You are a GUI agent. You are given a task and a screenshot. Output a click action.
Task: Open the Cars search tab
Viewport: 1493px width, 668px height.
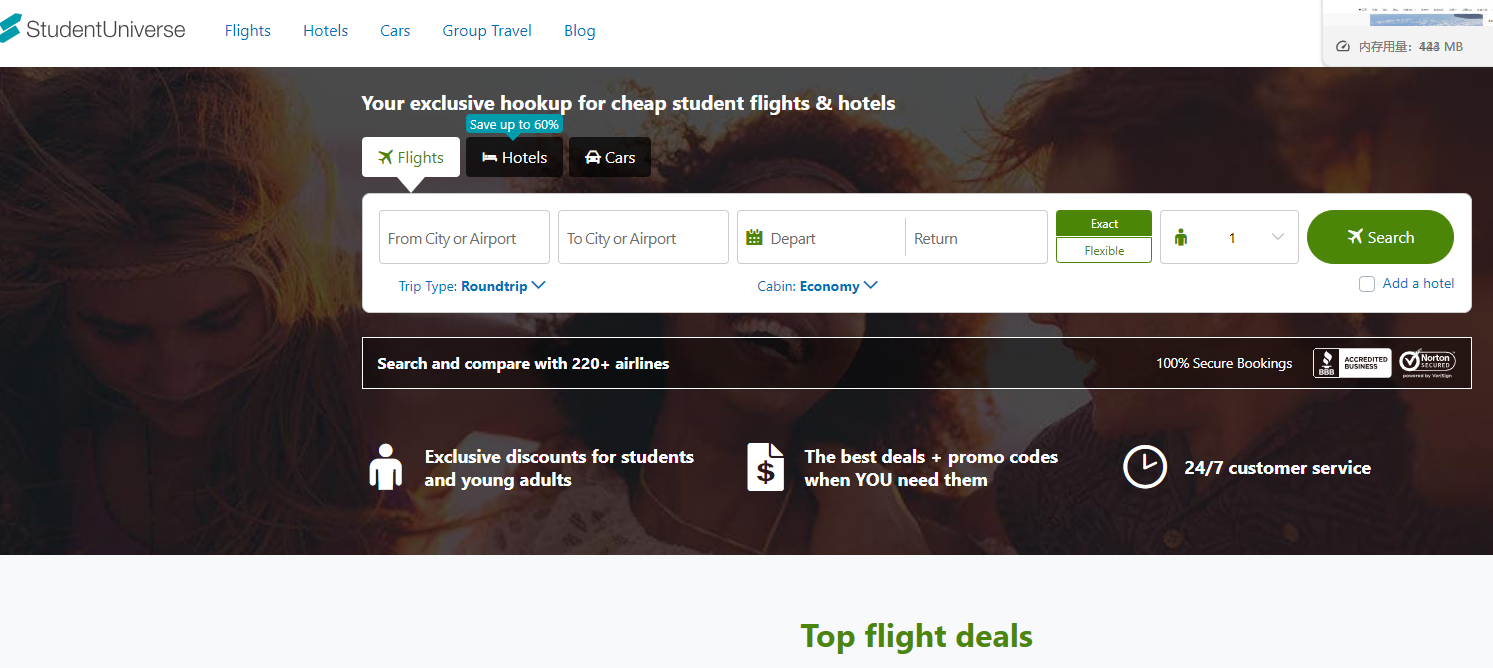tap(609, 158)
